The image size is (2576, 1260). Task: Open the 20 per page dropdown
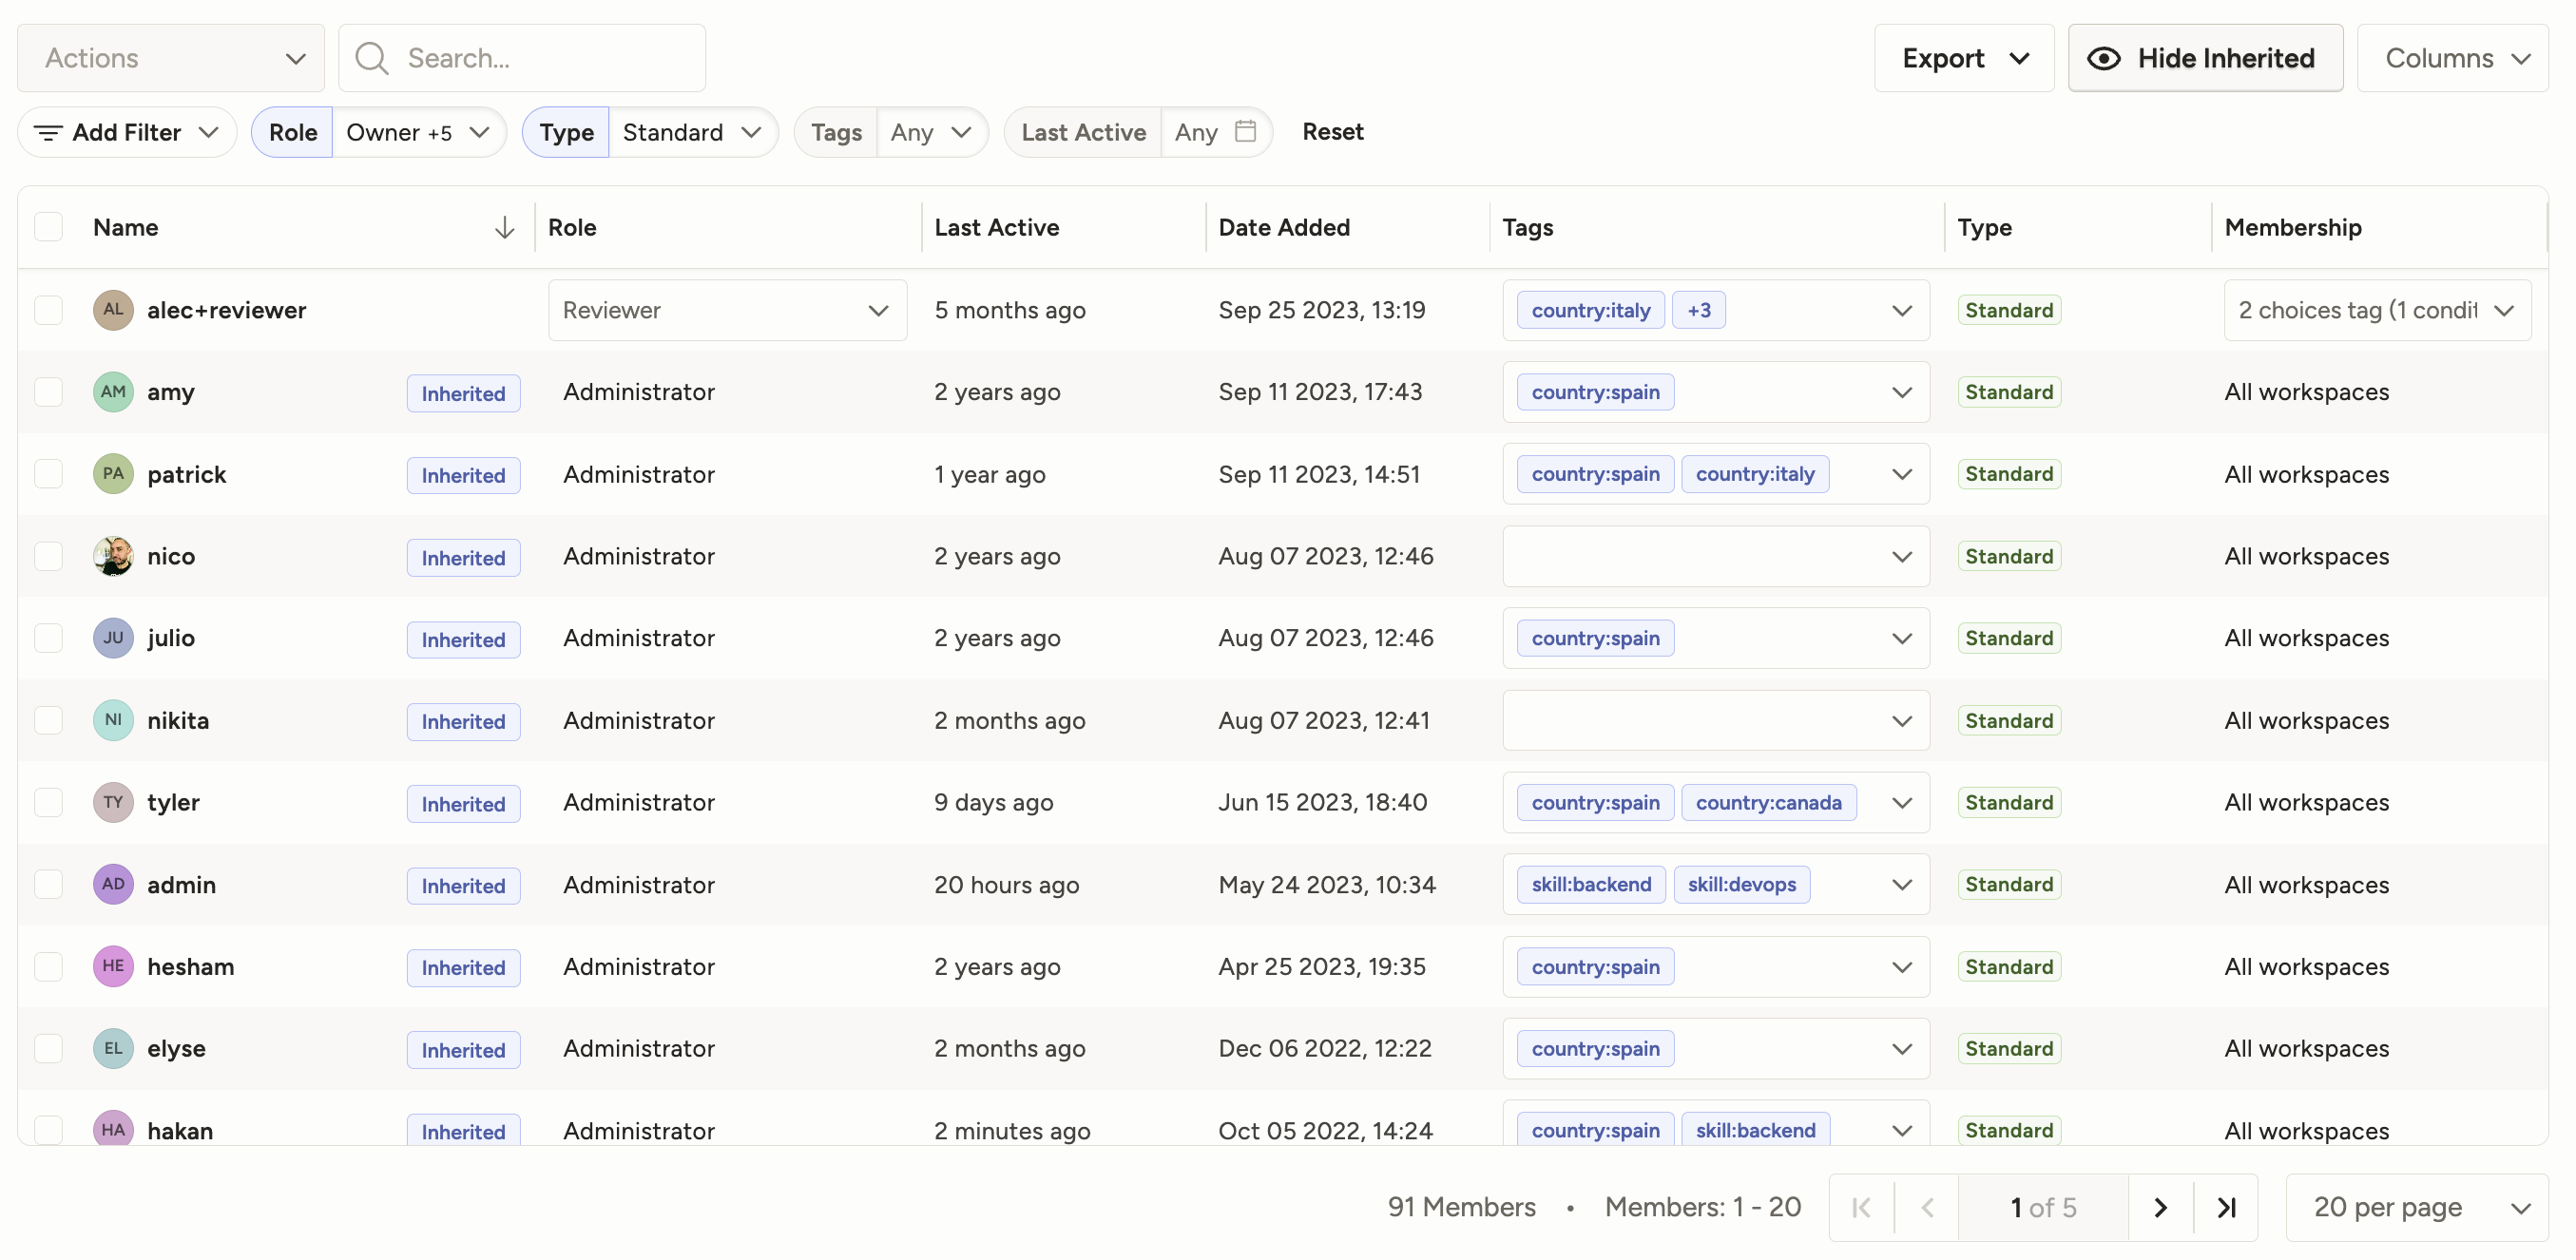[2417, 1207]
